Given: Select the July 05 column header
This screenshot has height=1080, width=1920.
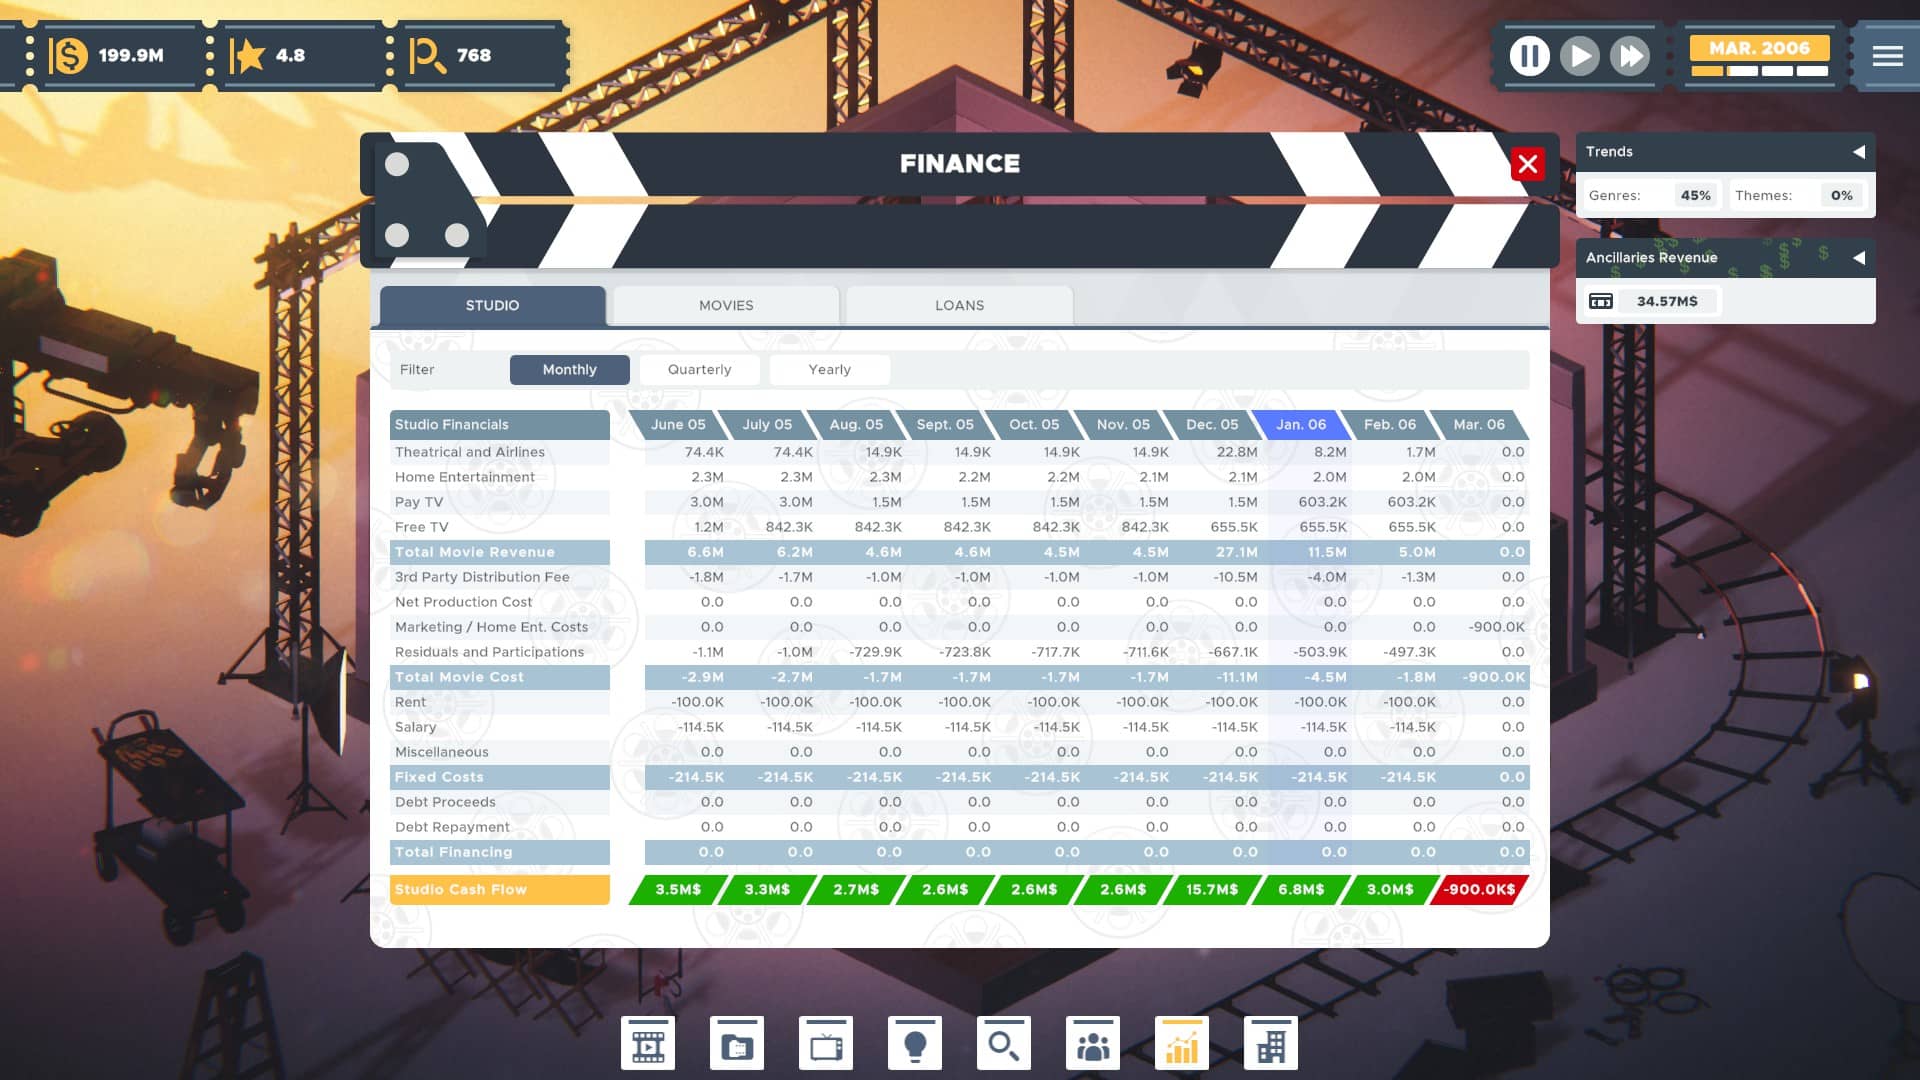Looking at the screenshot, I should [767, 425].
